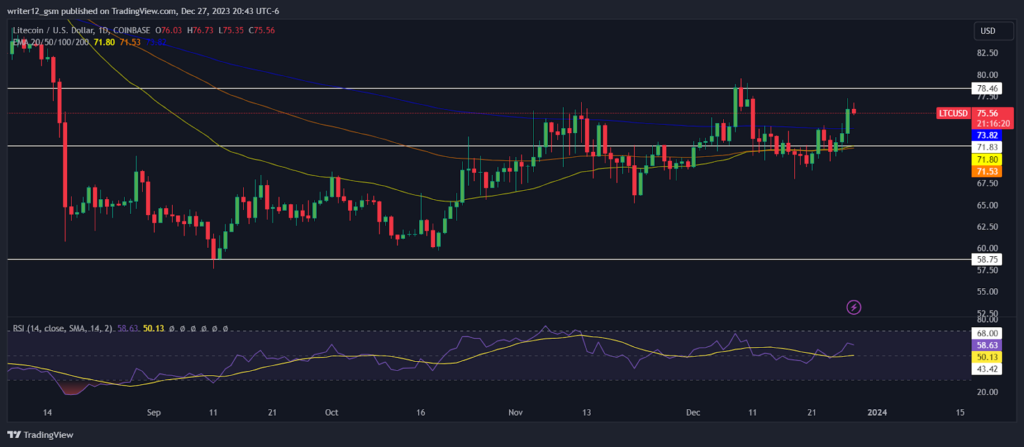Click the TradingView logo at bottom
This screenshot has width=1024, height=447.
40,435
